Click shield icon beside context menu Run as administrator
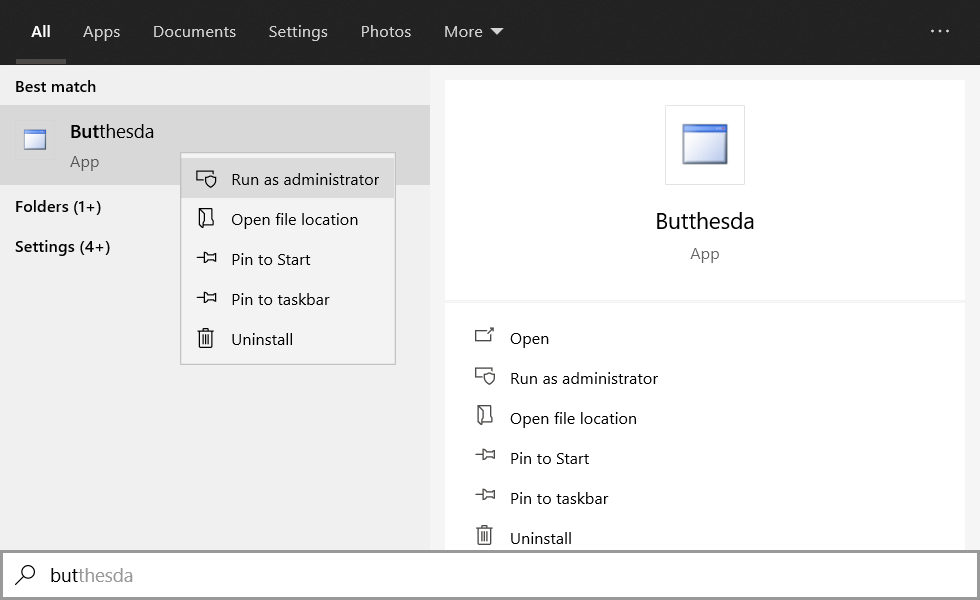The width and height of the screenshot is (980, 600). click(x=206, y=179)
